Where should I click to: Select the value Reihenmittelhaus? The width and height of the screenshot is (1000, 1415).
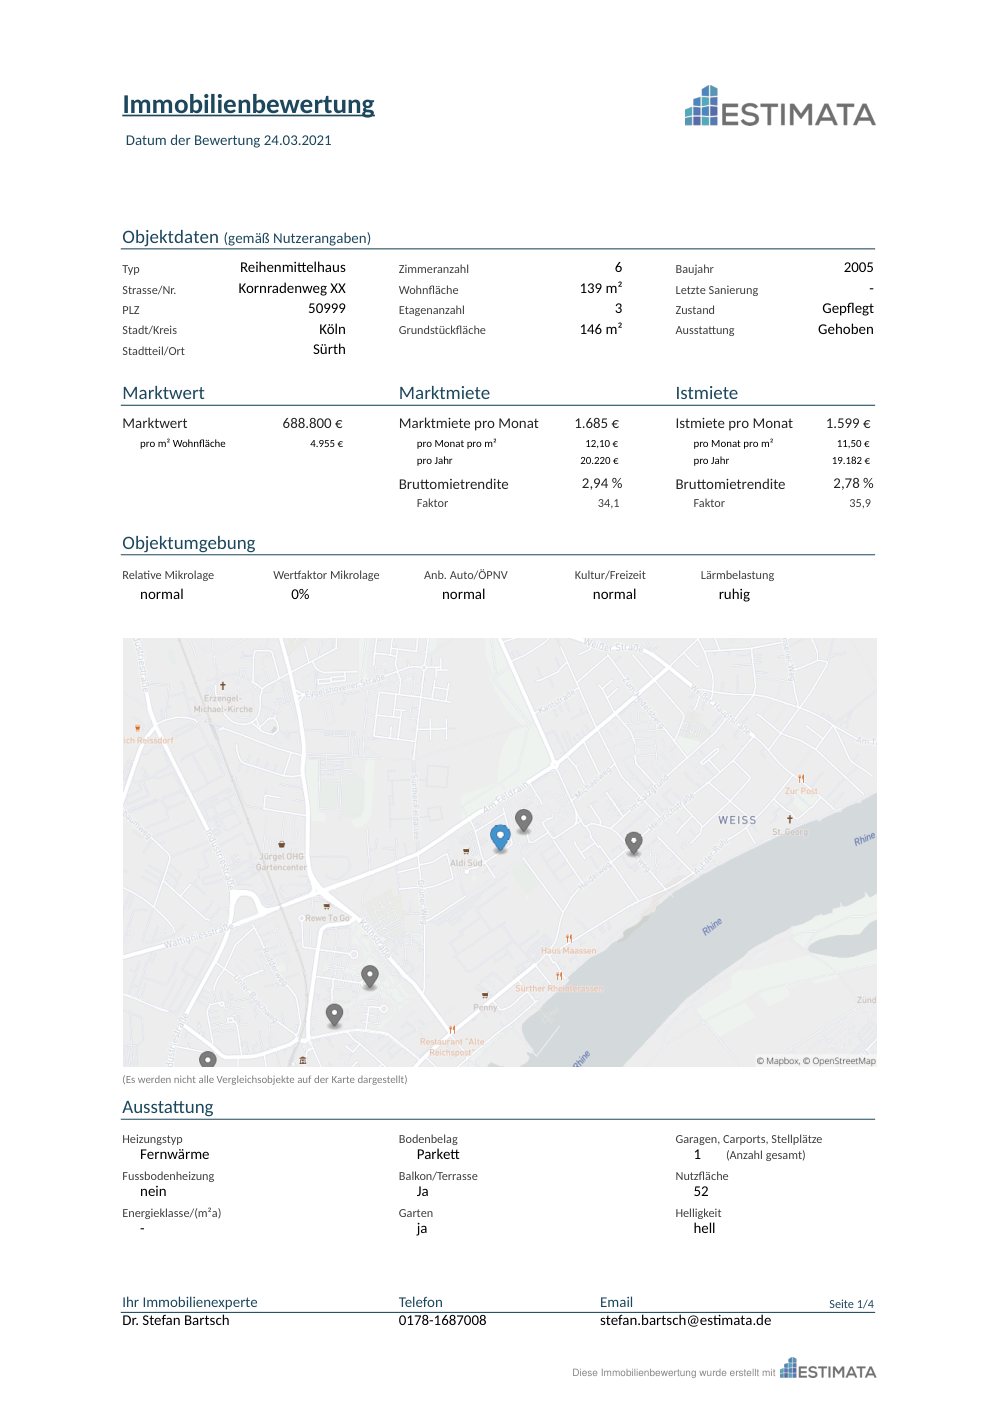(293, 267)
